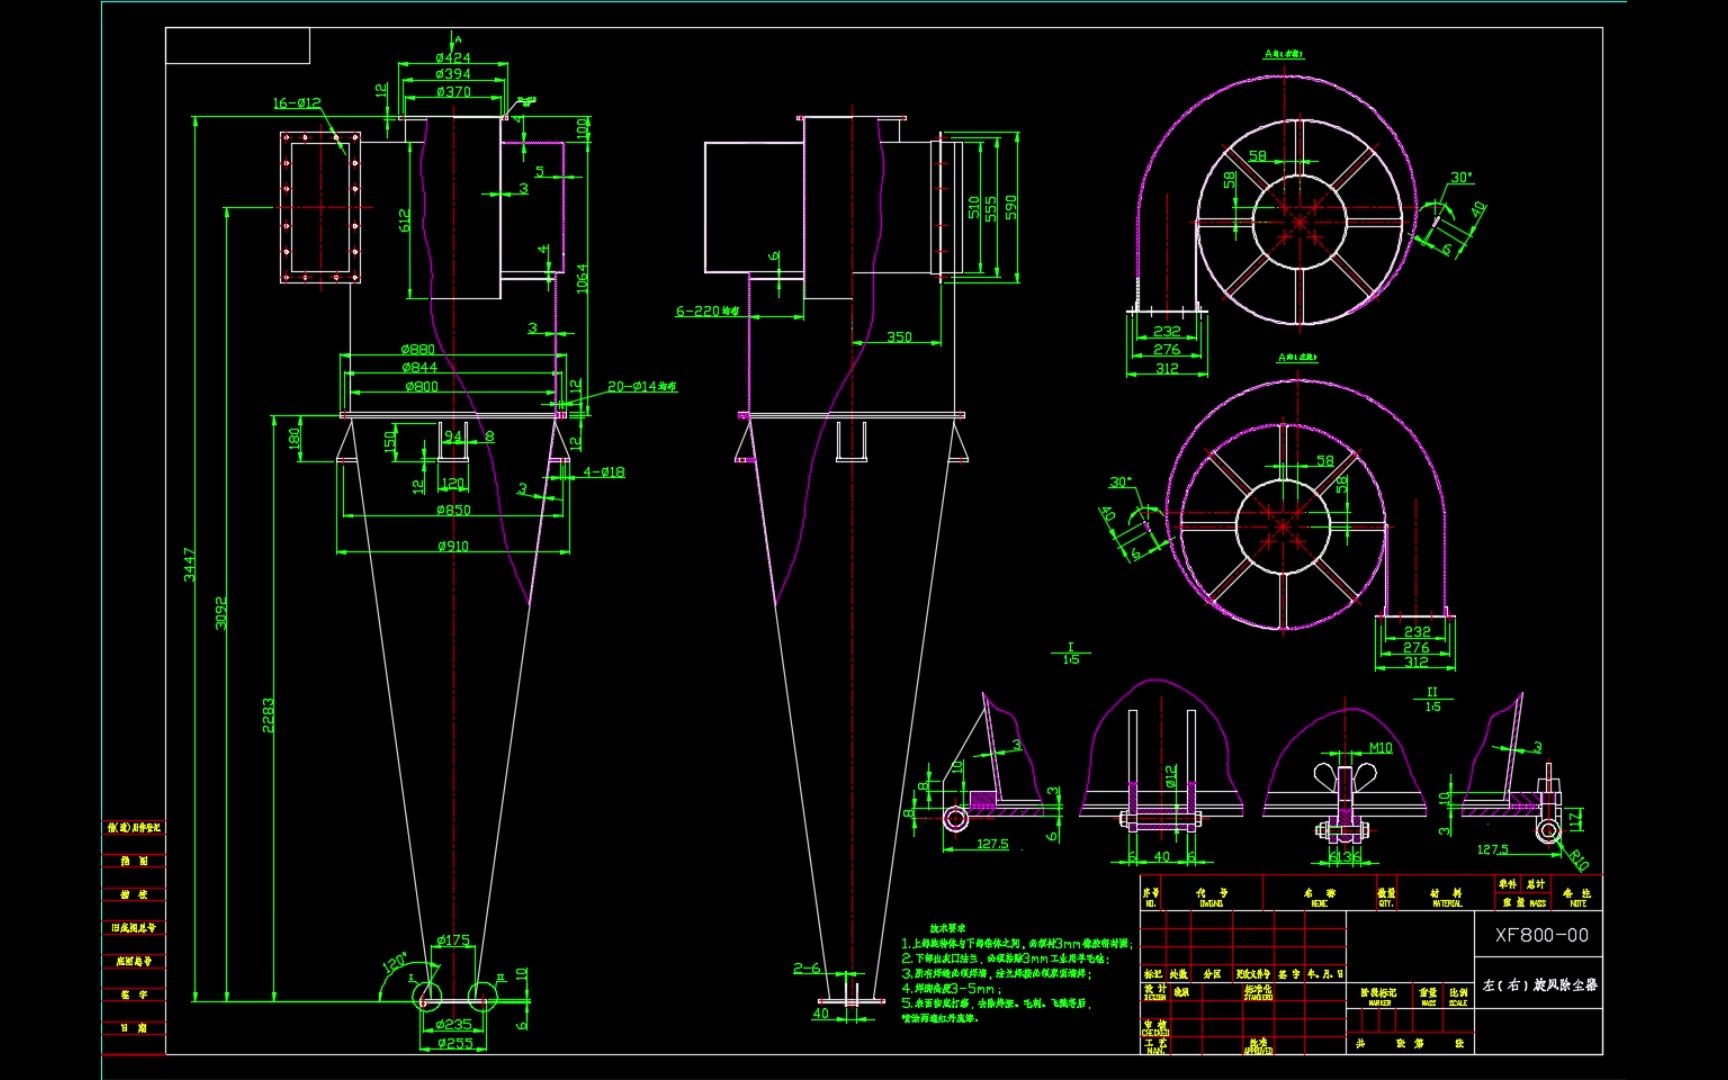Click the ø235 outlet flange dimension

click(x=453, y=1024)
